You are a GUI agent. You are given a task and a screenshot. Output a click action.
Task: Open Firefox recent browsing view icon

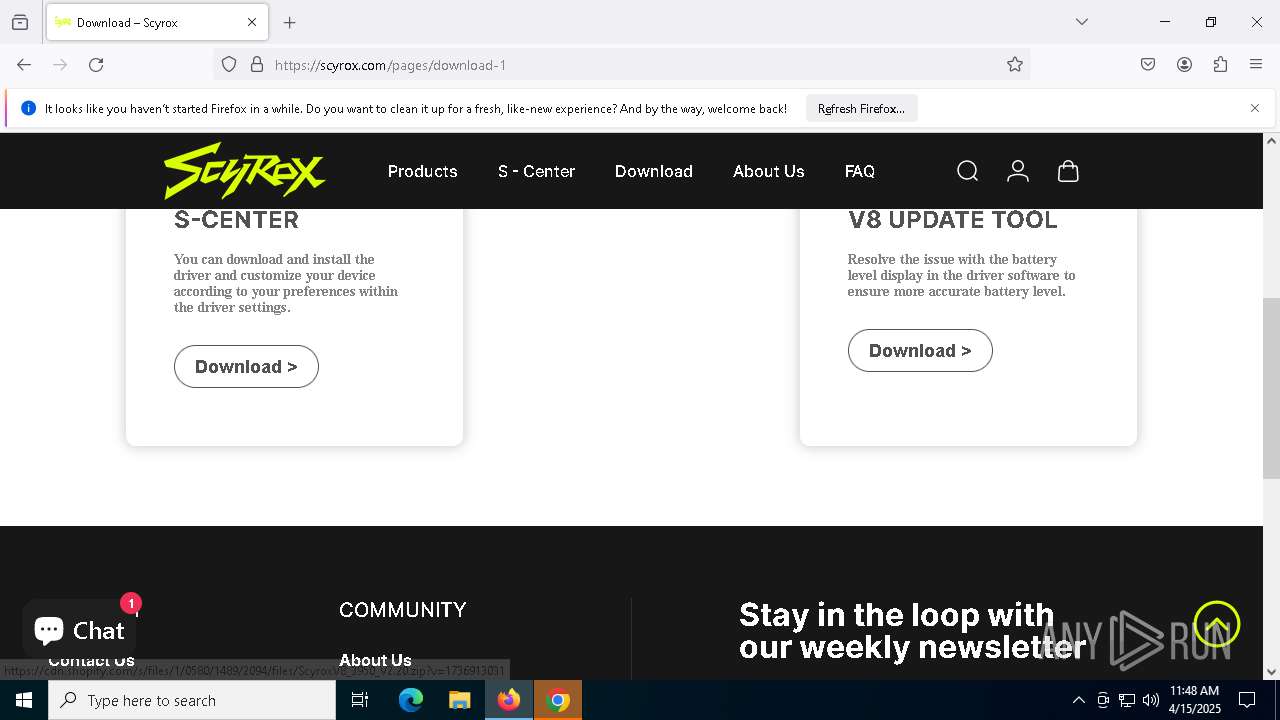(20, 22)
